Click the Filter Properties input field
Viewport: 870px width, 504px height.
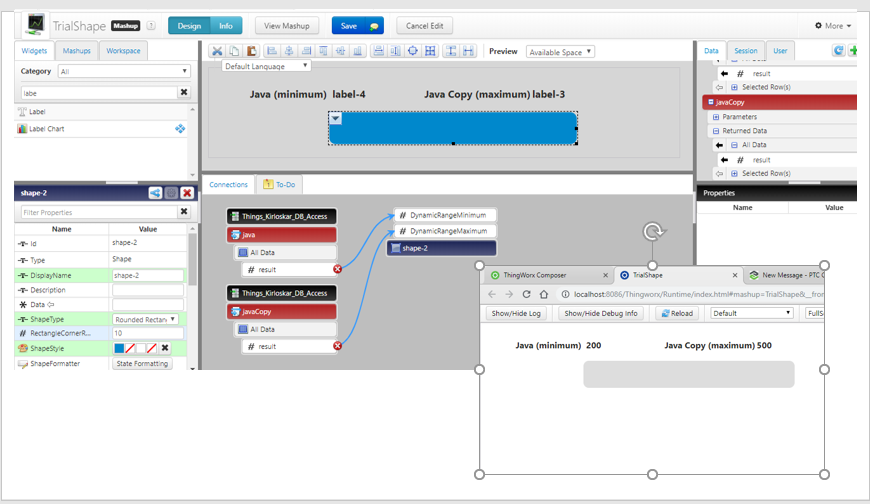coord(99,212)
